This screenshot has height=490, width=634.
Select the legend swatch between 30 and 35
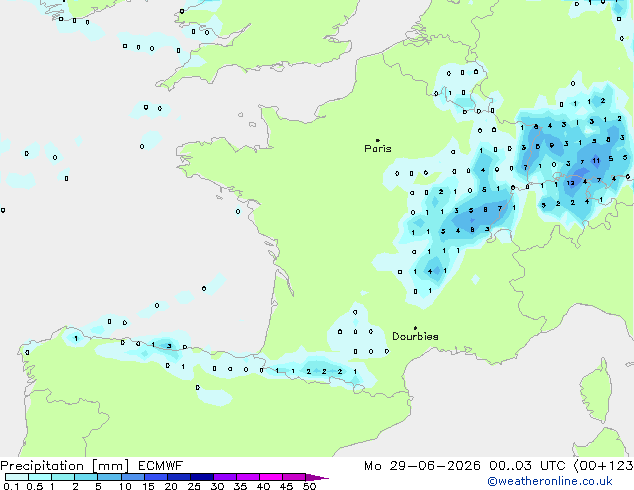(x=225, y=477)
